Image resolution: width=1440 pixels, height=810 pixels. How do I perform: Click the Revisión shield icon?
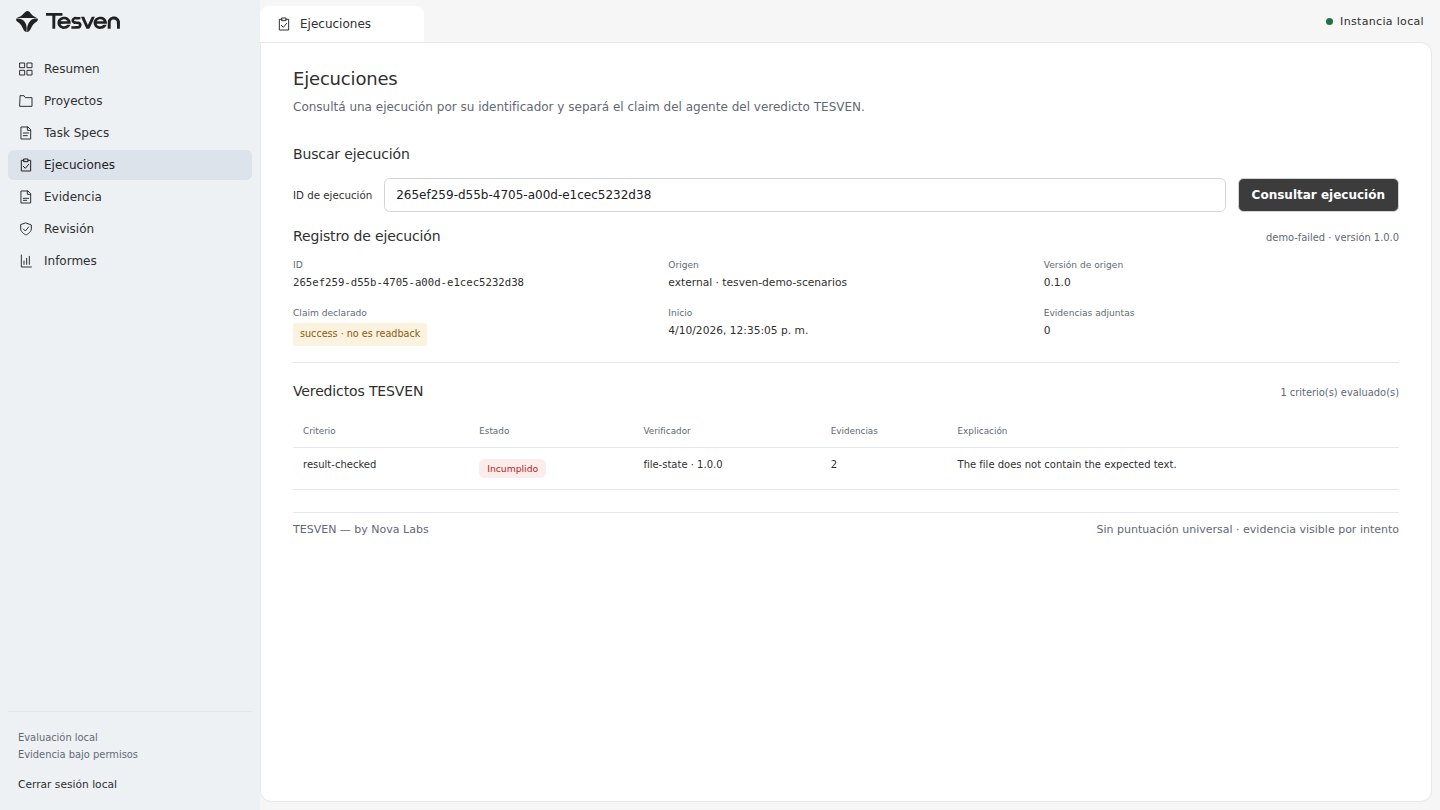(x=26, y=229)
